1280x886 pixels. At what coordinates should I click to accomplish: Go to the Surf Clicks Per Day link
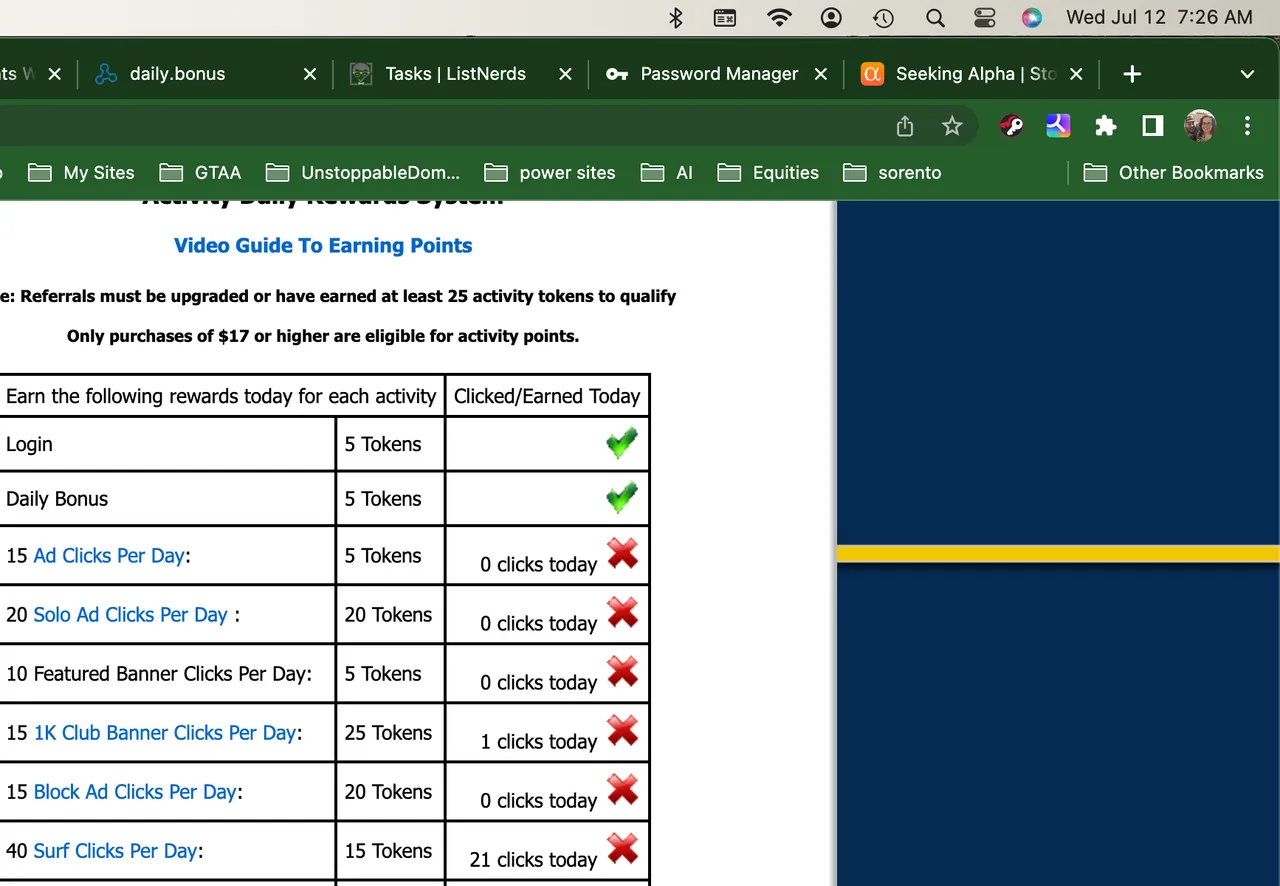115,851
